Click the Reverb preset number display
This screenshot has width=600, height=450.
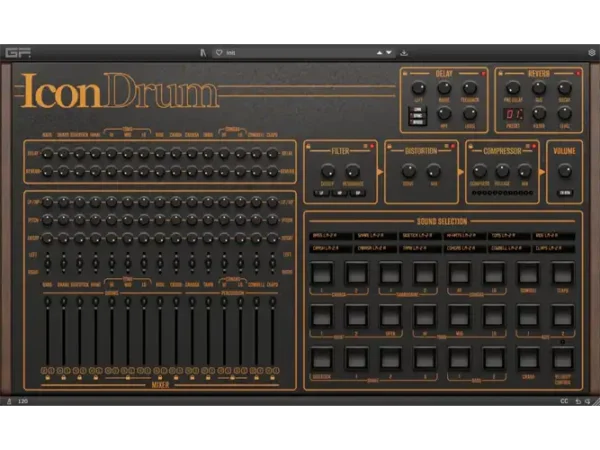(513, 114)
